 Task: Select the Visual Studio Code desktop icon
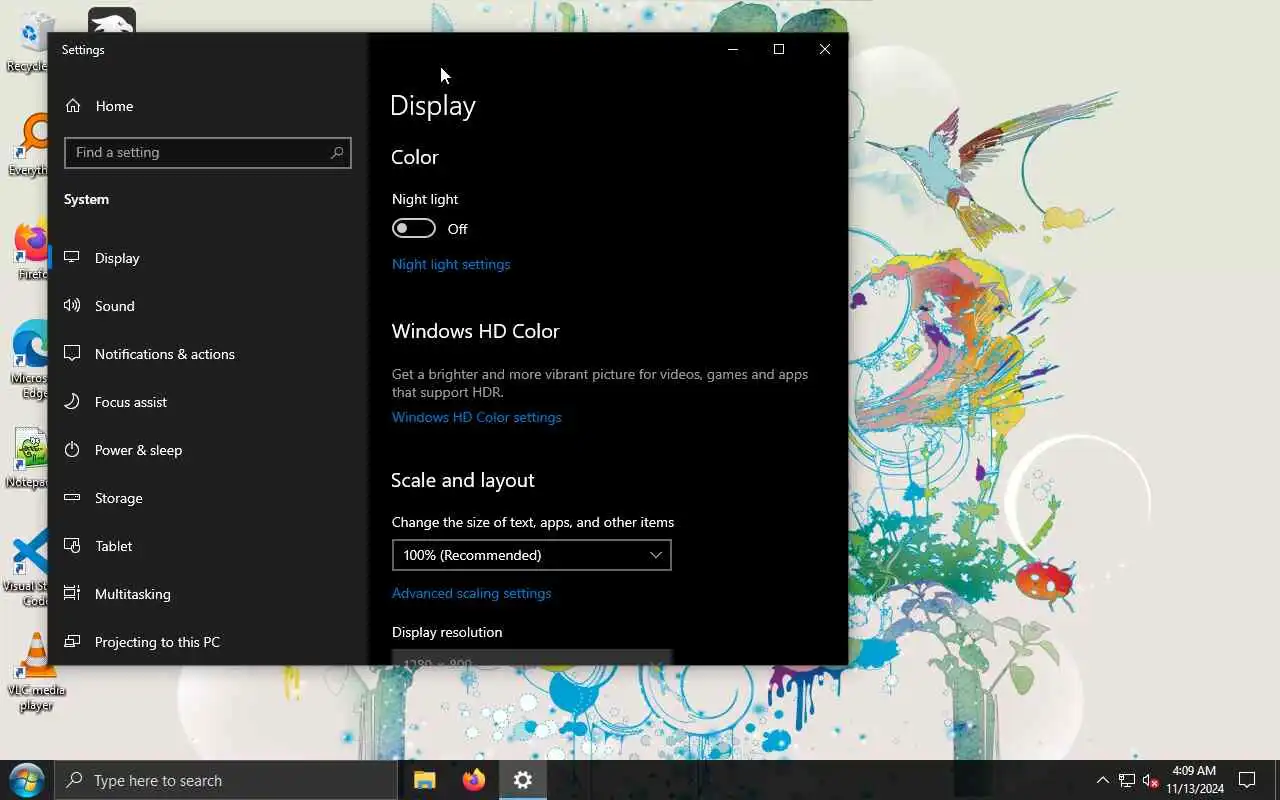pyautogui.click(x=28, y=568)
